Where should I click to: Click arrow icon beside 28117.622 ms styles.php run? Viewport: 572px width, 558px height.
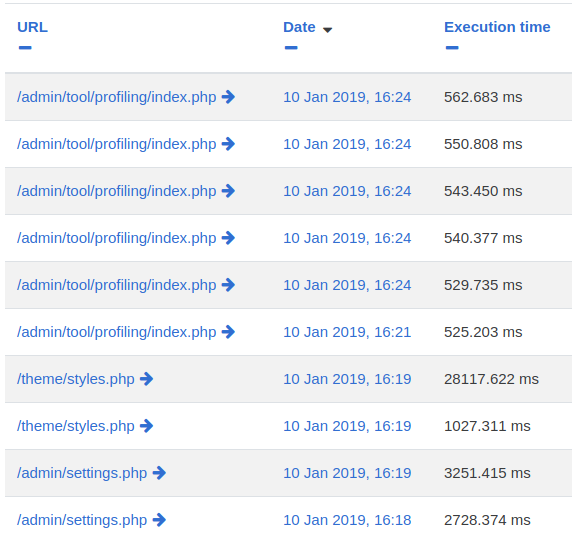click(x=147, y=379)
